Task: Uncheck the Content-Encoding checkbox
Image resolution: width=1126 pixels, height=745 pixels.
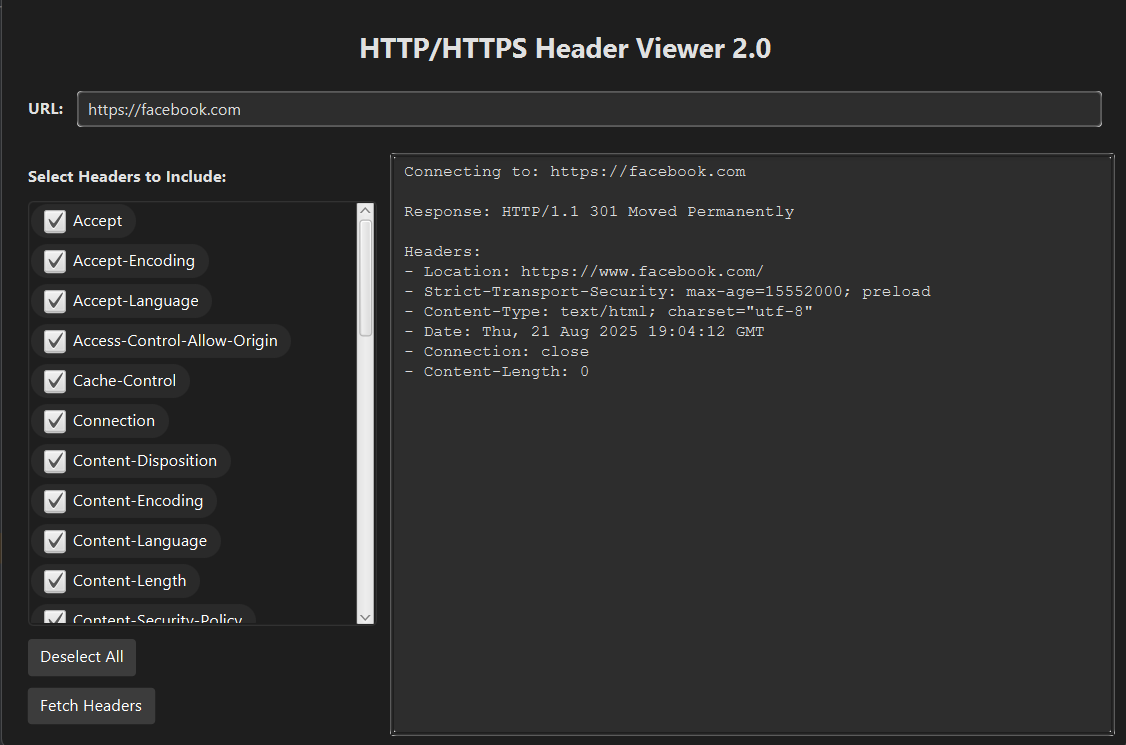Action: [x=55, y=501]
